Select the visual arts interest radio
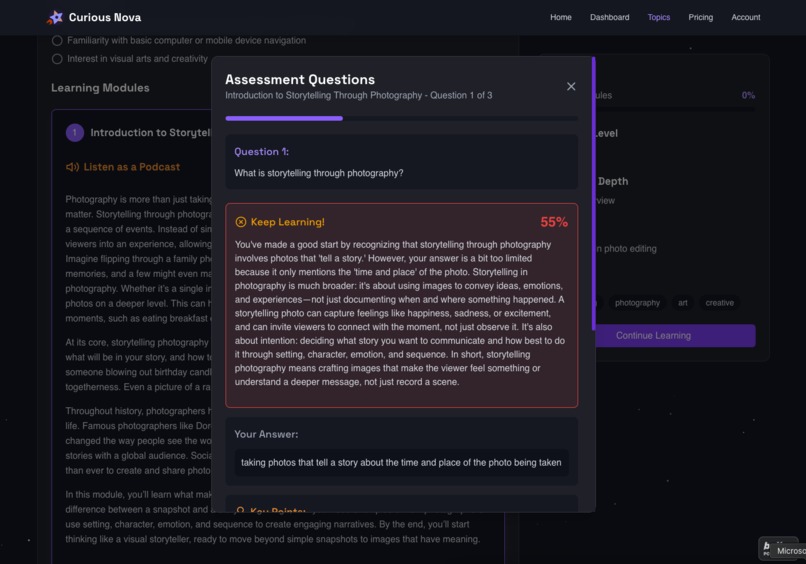The image size is (806, 564). [x=57, y=59]
